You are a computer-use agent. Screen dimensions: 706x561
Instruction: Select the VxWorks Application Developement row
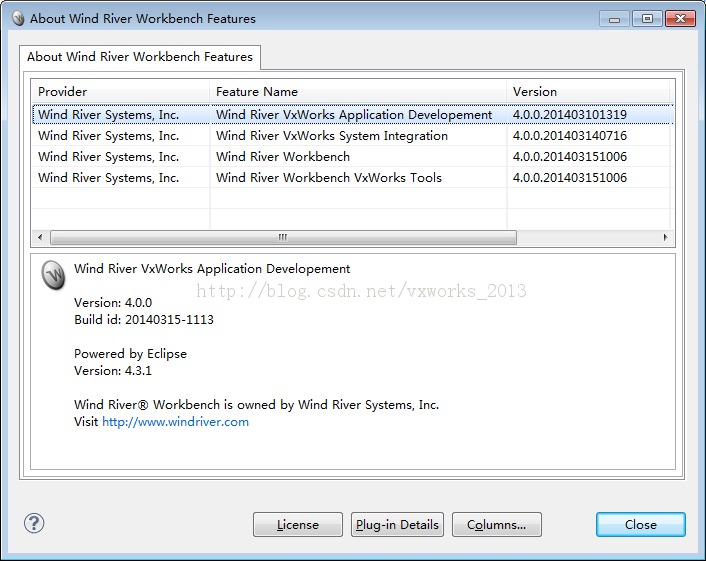click(x=352, y=114)
